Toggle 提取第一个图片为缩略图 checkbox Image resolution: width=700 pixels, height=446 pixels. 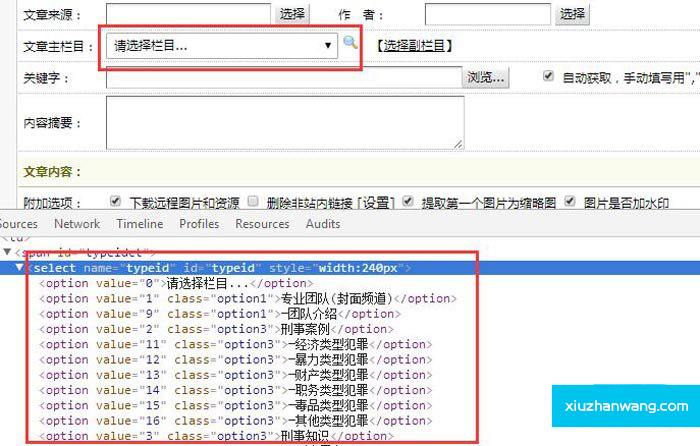point(408,200)
